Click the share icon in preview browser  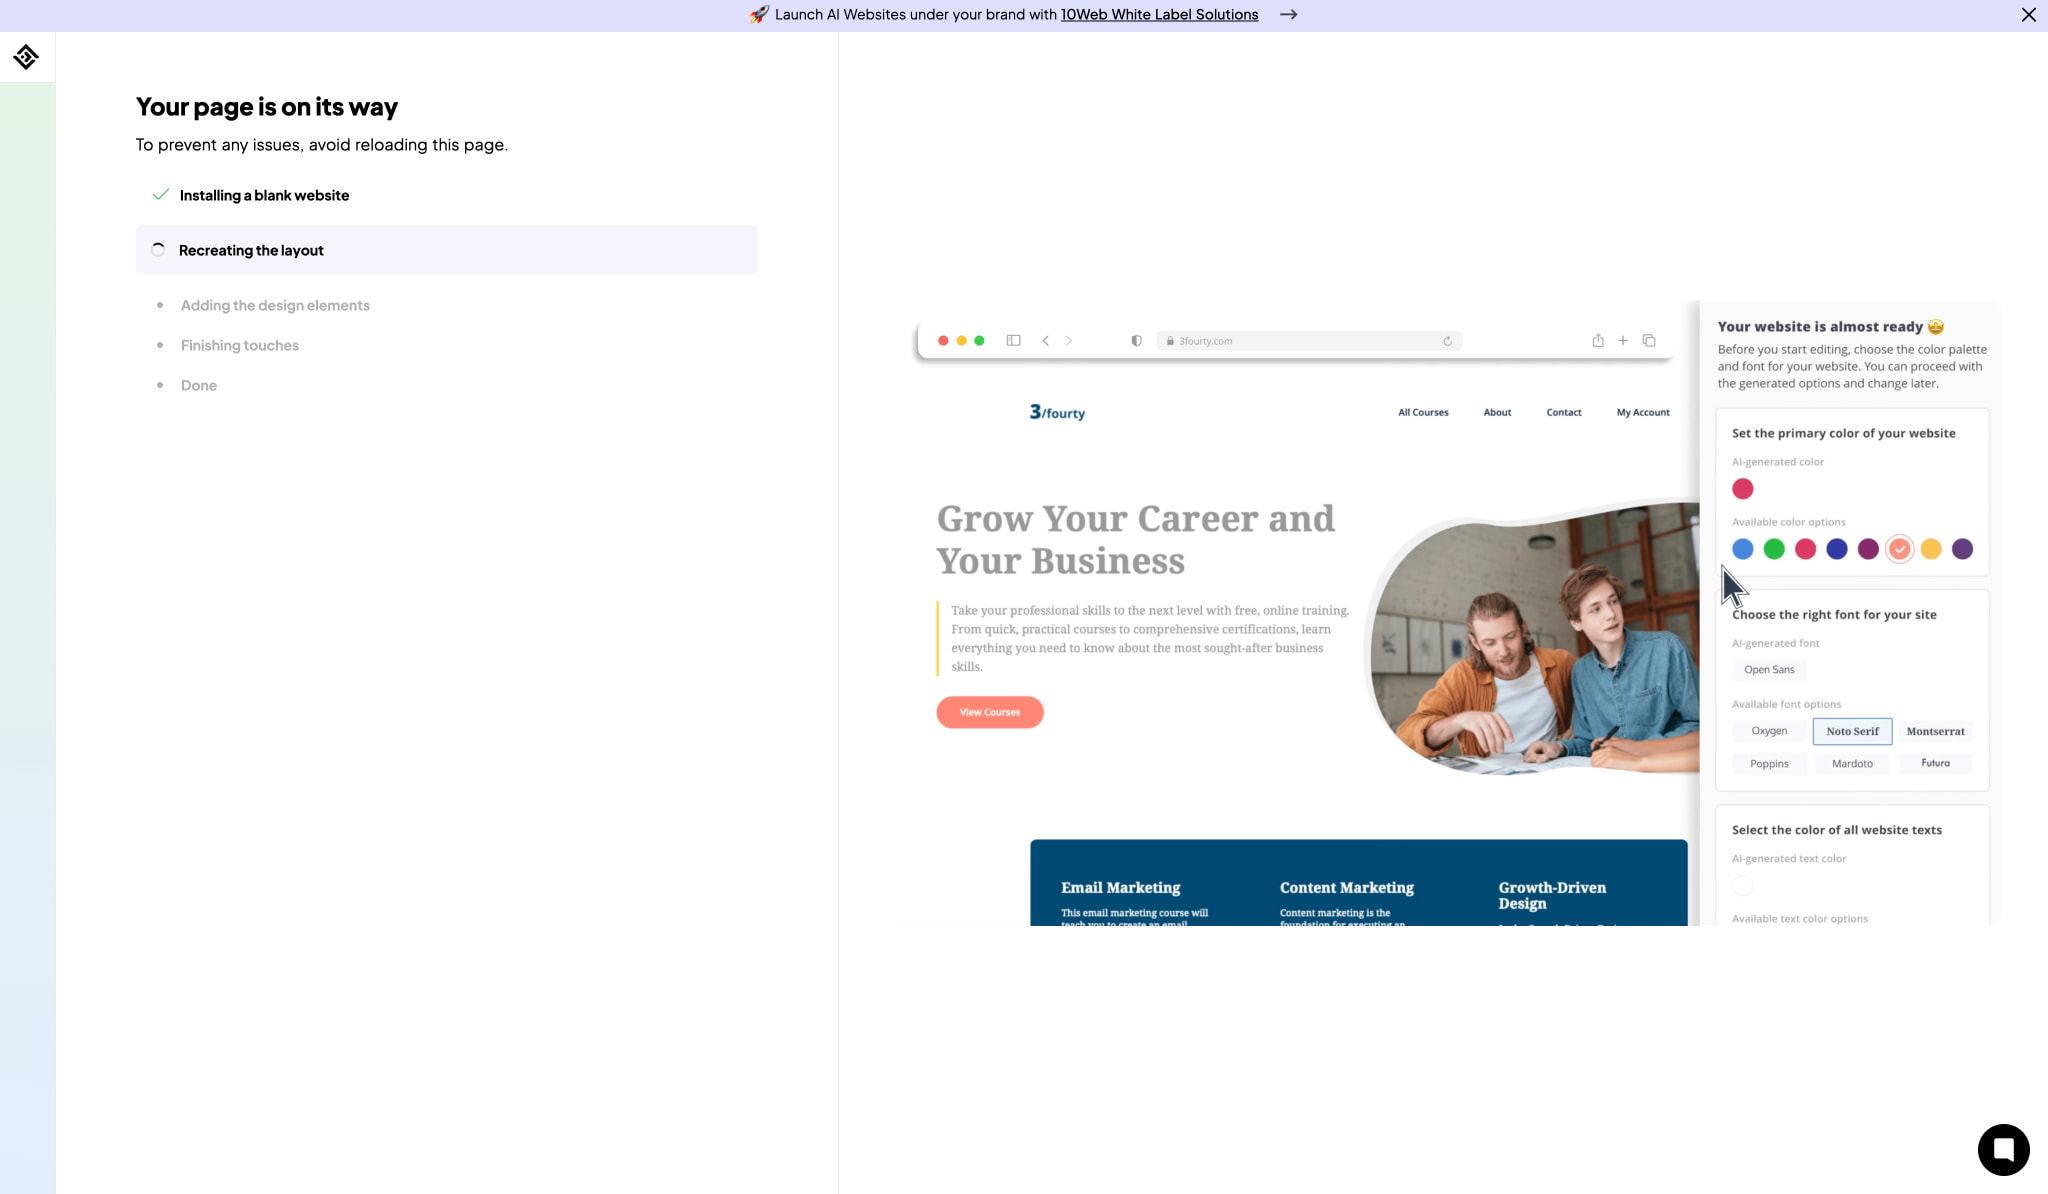(x=1598, y=341)
